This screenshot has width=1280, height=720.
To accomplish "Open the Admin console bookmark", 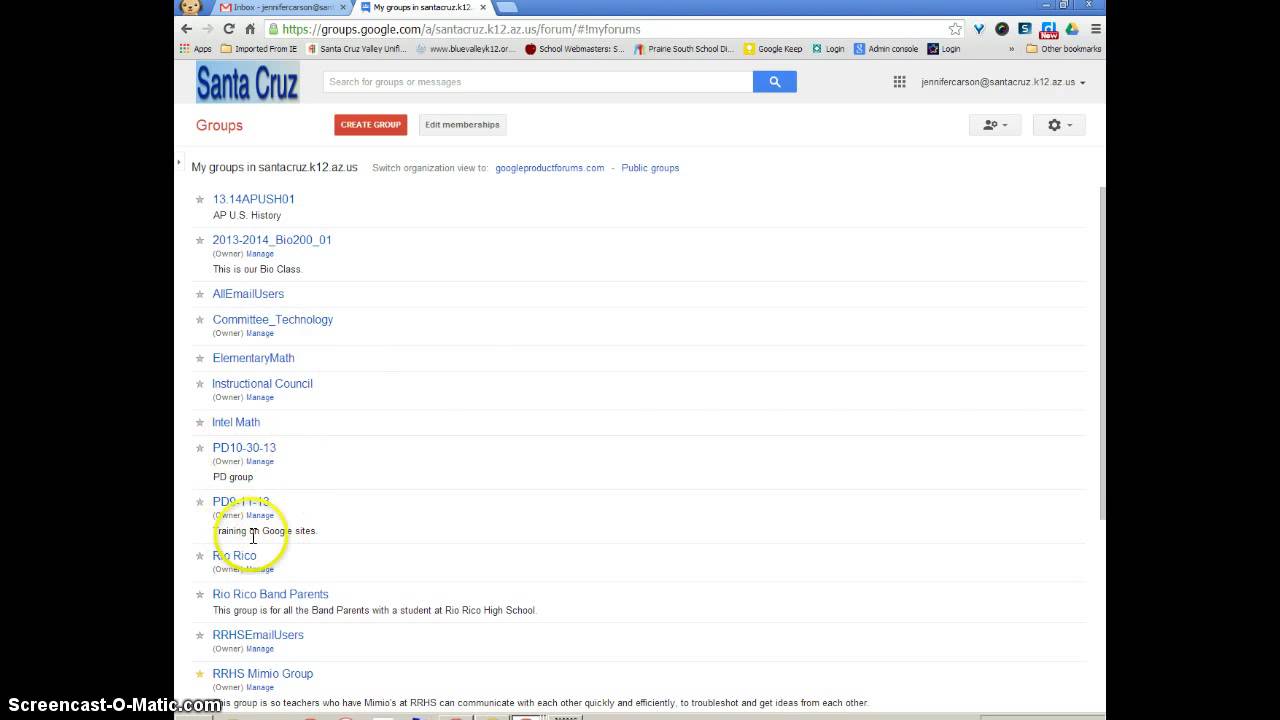I will pos(886,48).
